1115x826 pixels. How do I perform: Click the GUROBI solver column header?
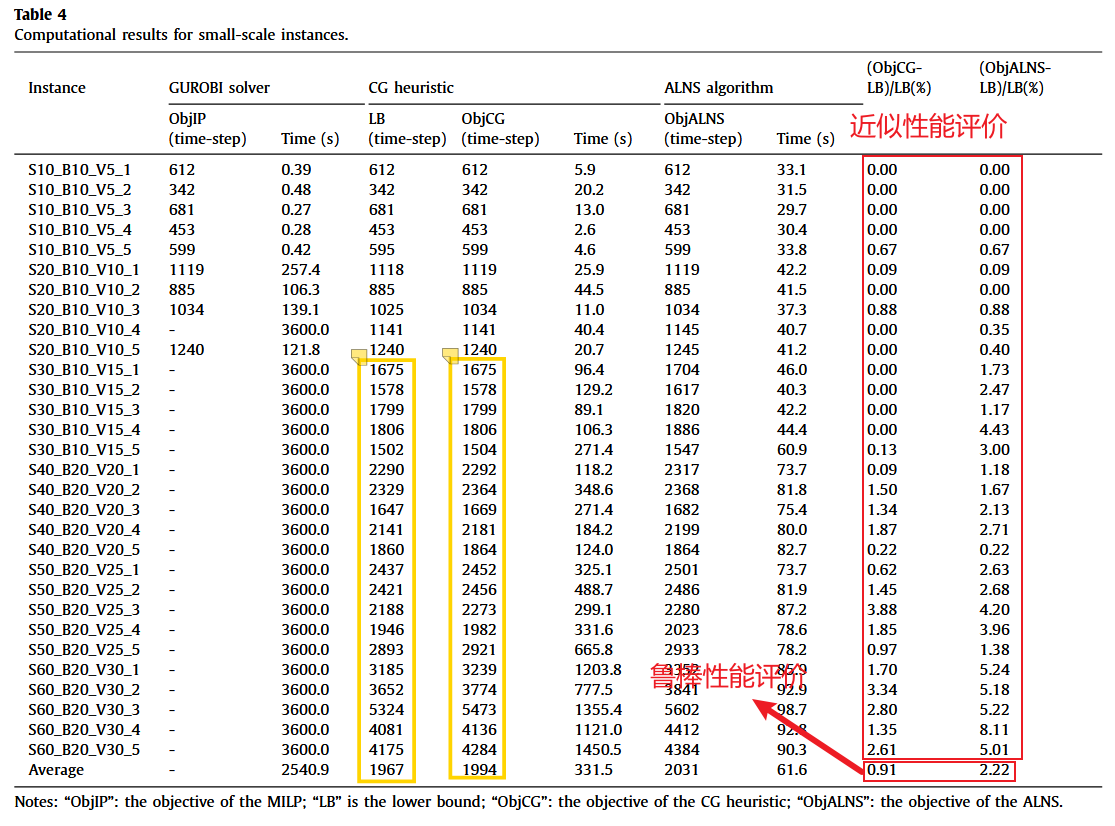[x=219, y=88]
